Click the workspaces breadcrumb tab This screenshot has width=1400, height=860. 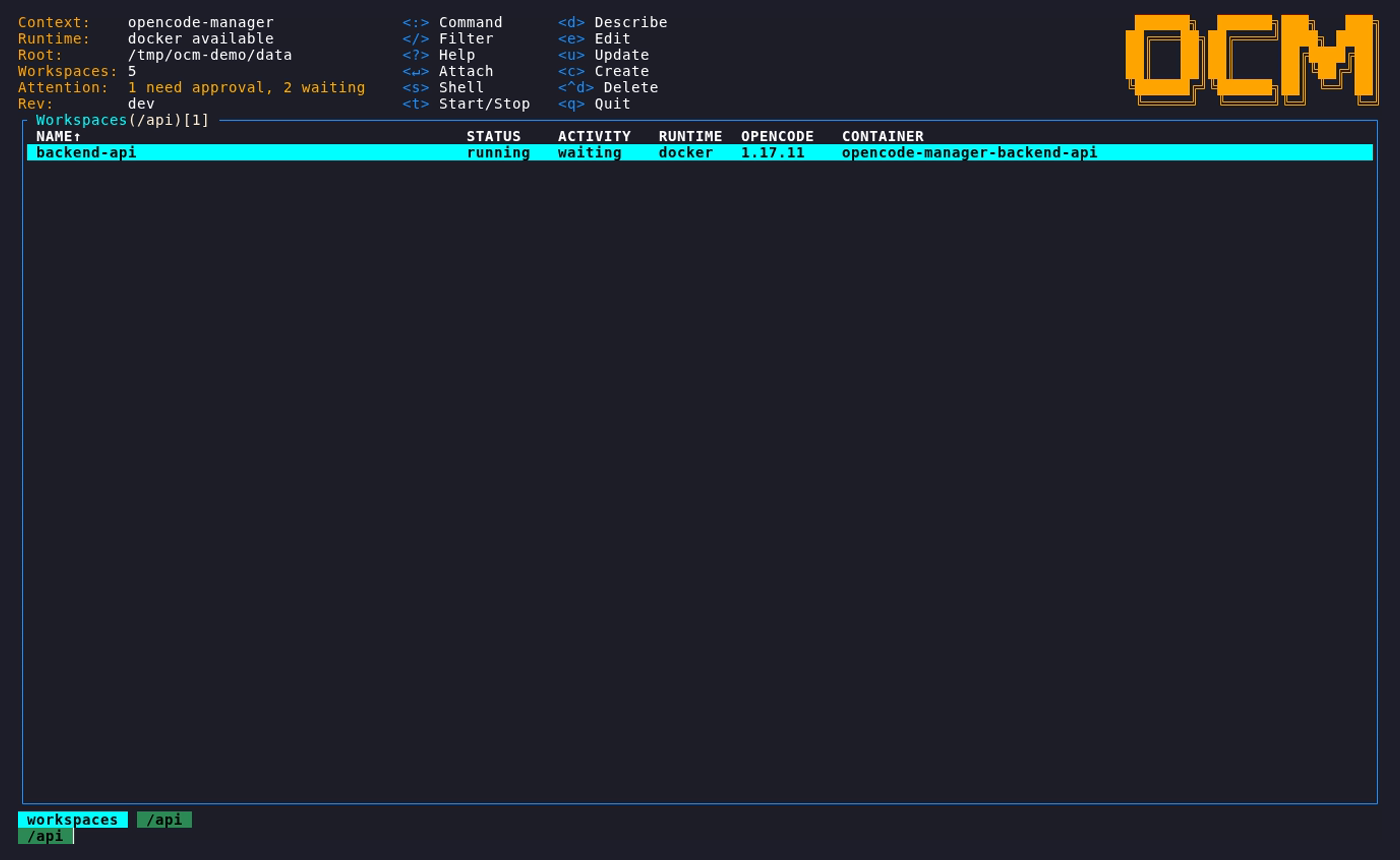pos(73,819)
